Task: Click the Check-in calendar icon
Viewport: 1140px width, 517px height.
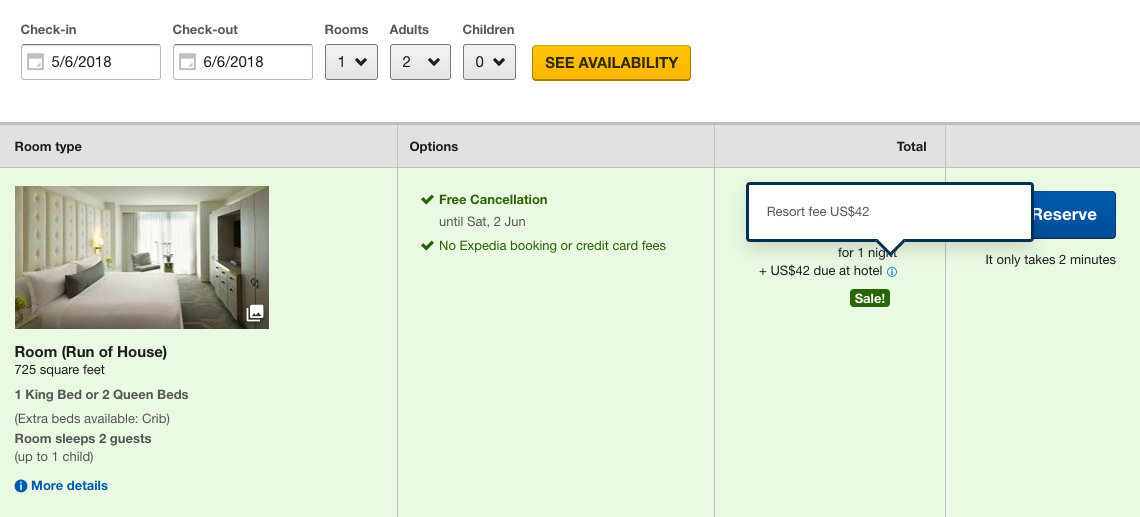Action: coord(35,62)
